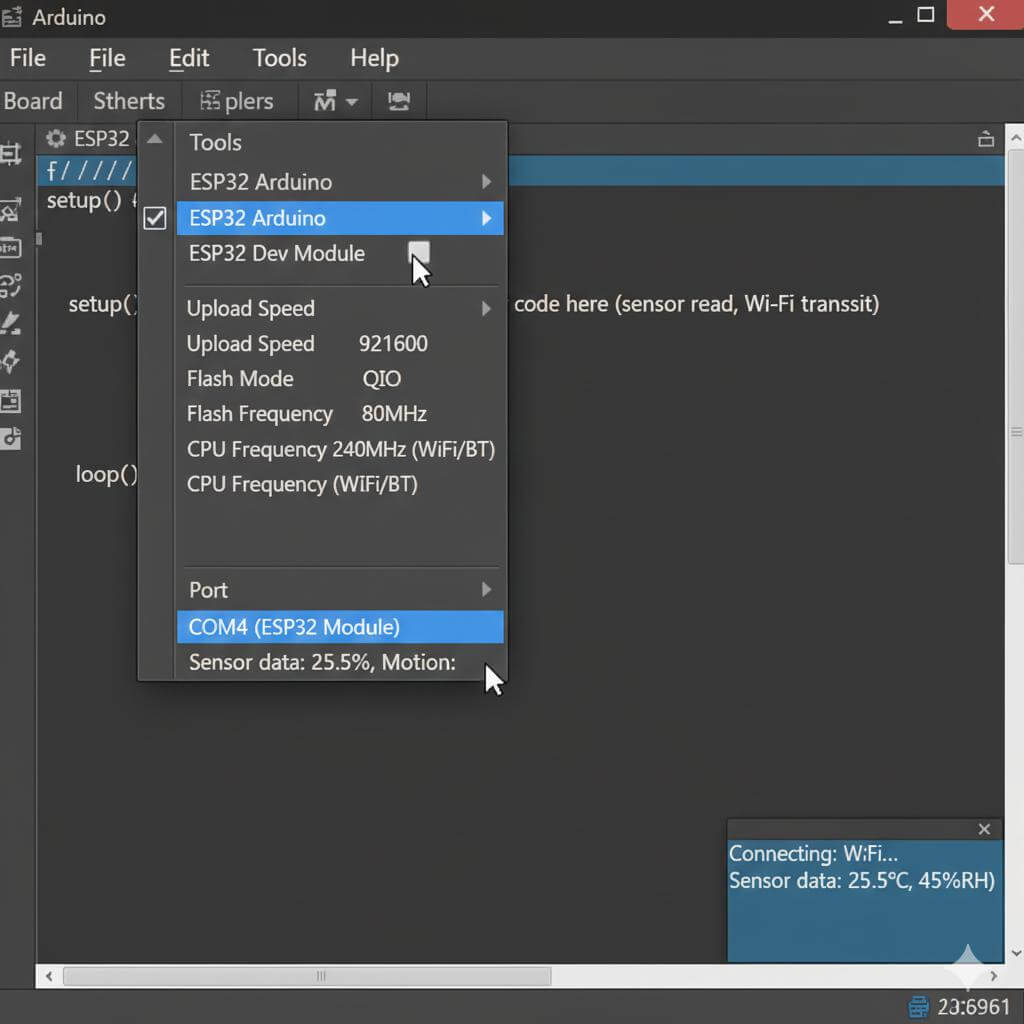Click the labeled rectangle icon in left sidebar
Image resolution: width=1024 pixels, height=1024 pixels.
[x=10, y=248]
